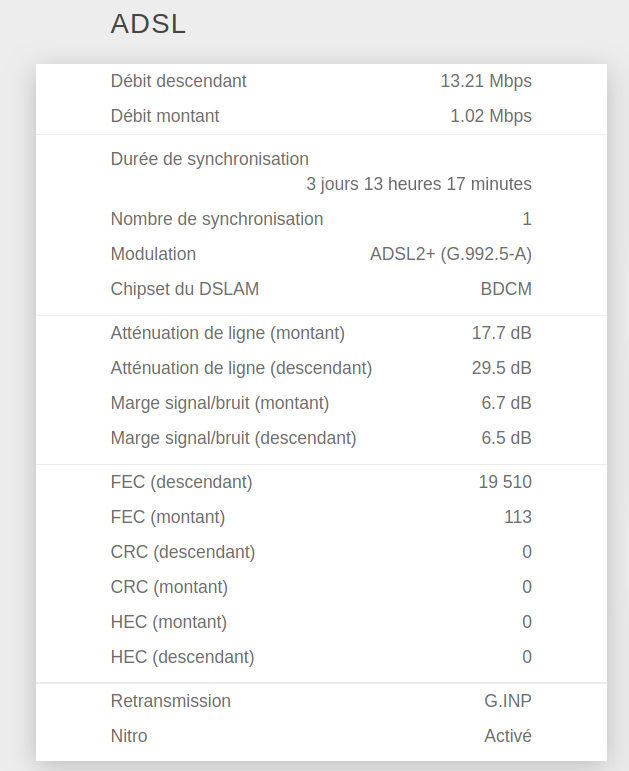629x771 pixels.
Task: Select the Débit descendant 13.21 Mbps value
Action: (x=486, y=81)
